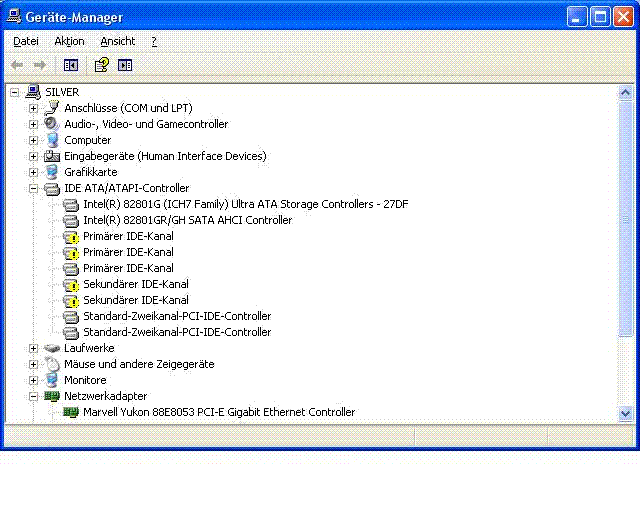
Task: Select the first Standard-Zweikanal-PCI-IDE-Controller entry
Action: coord(177,316)
